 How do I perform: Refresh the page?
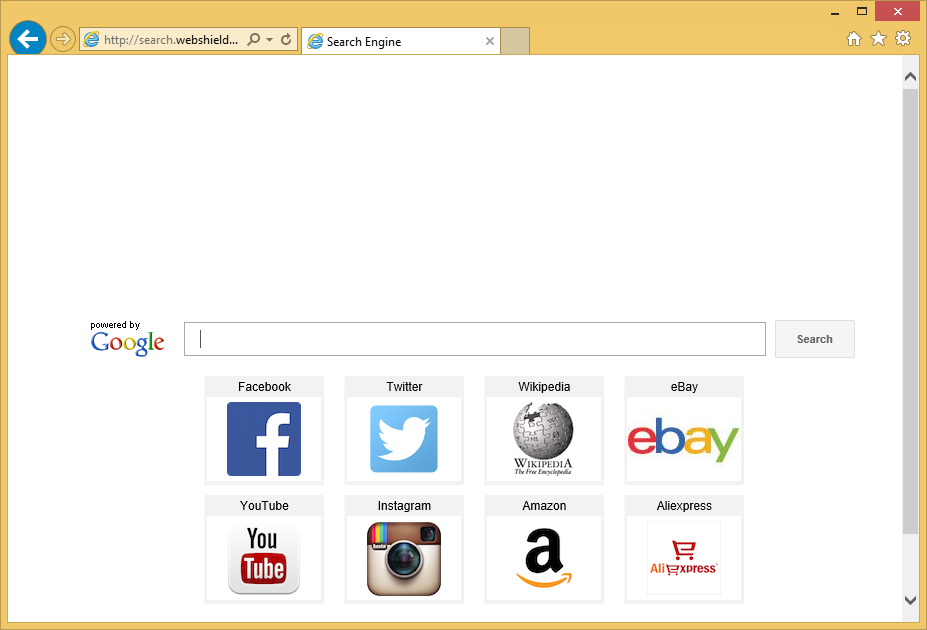(x=286, y=40)
